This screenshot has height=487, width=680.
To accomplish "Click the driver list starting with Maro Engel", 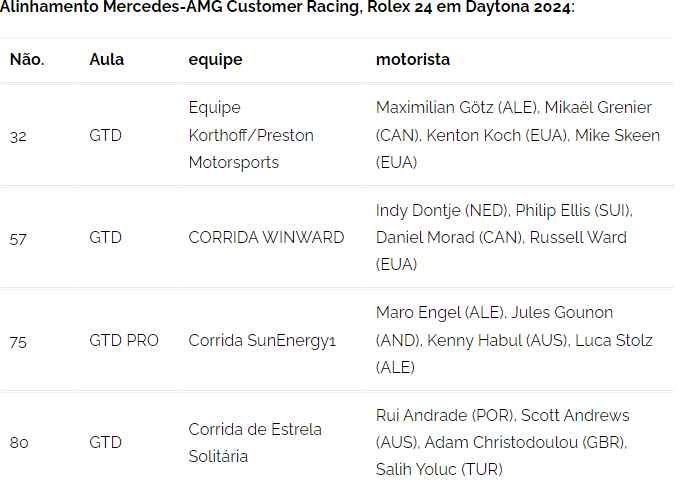I will pyautogui.click(x=513, y=341).
